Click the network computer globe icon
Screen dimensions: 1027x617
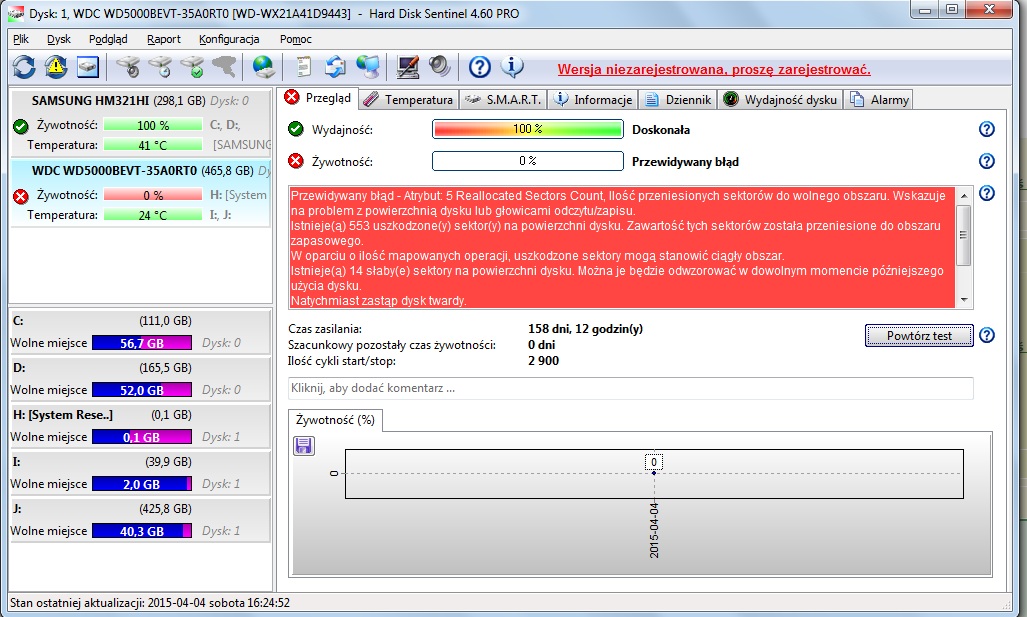click(367, 67)
